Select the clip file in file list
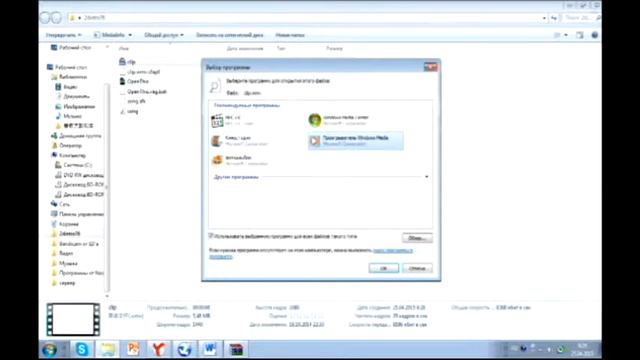Screen dimensions: 640x360 [x=127, y=62]
